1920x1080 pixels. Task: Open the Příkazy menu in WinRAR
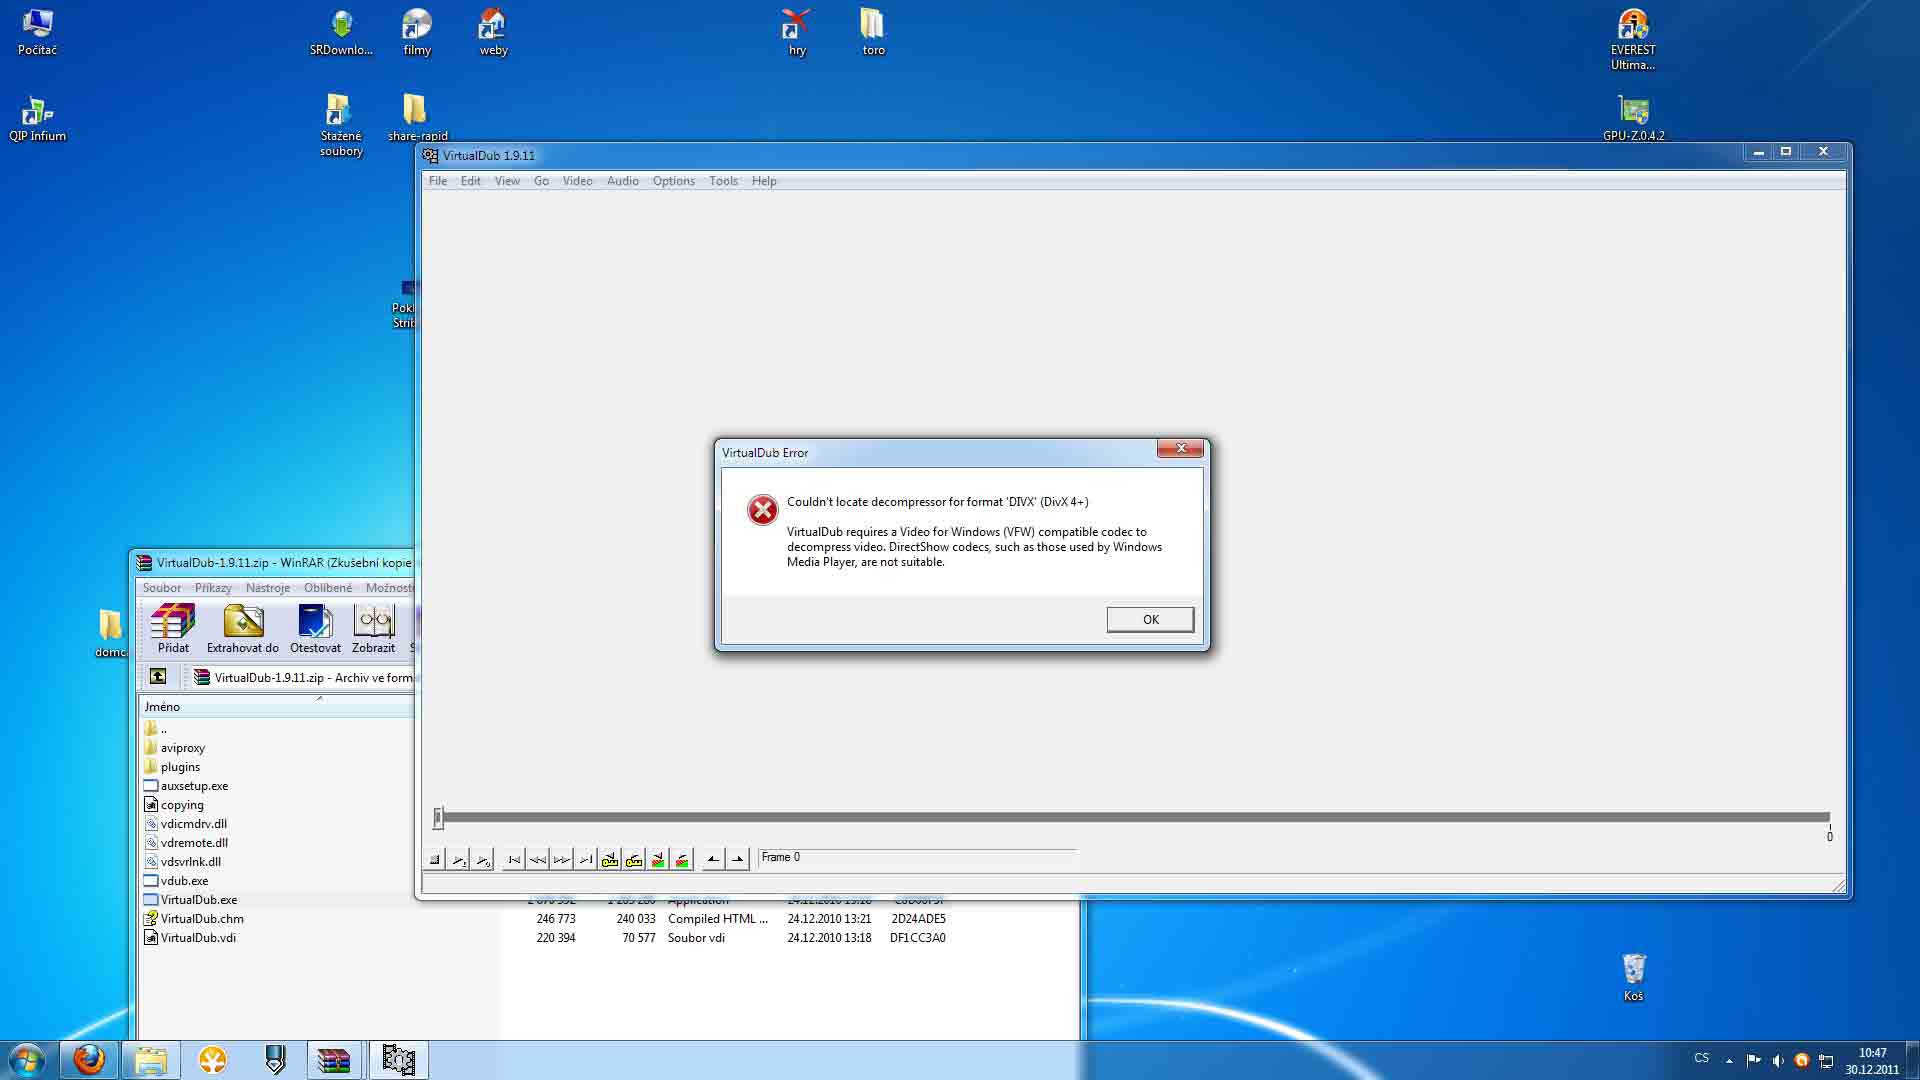(x=213, y=588)
